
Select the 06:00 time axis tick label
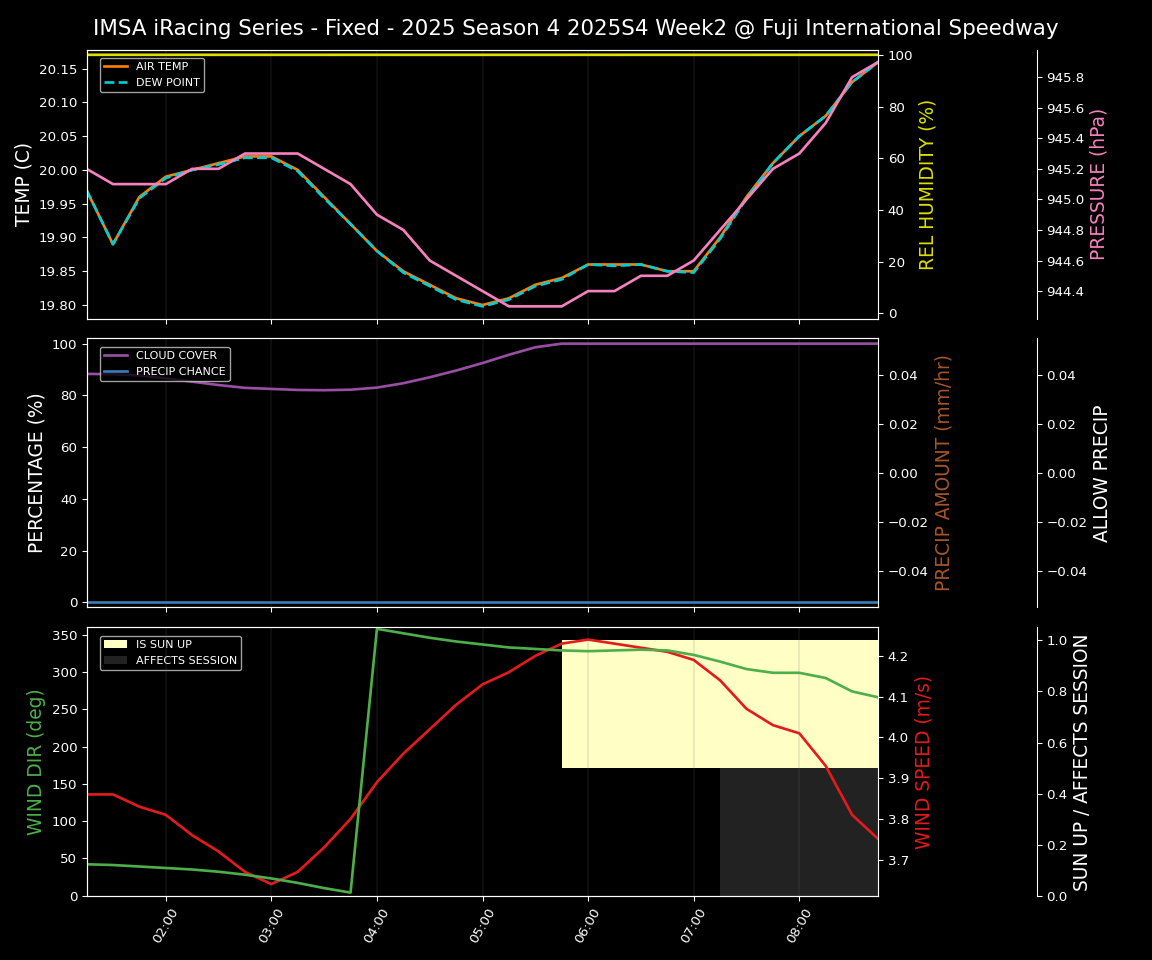pyautogui.click(x=588, y=920)
